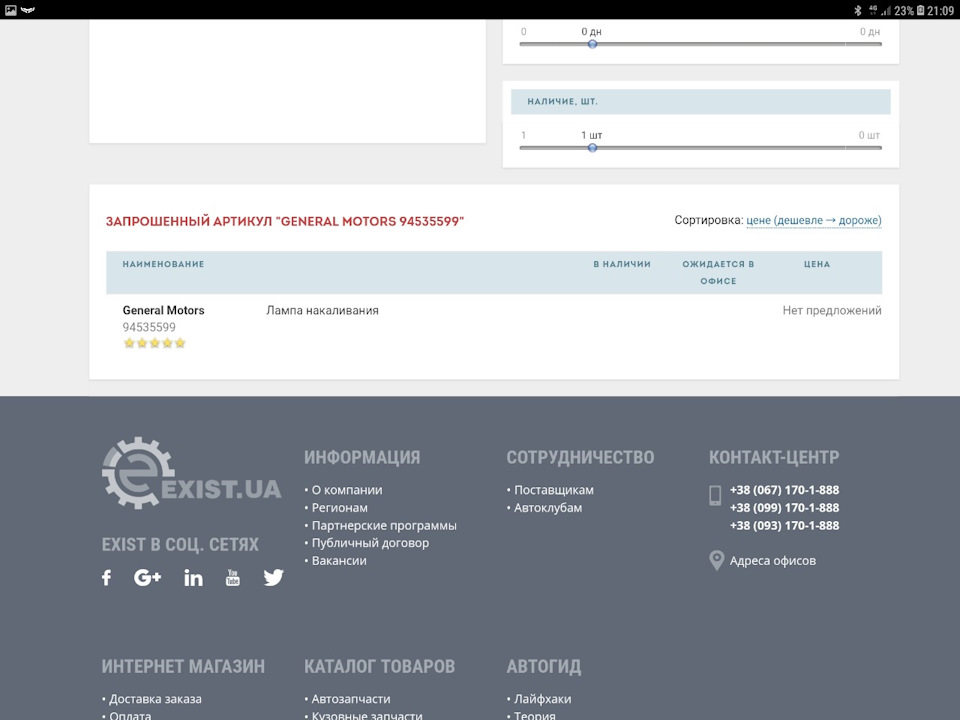Call phone number +38 (093) 170-1-888
The width and height of the screenshot is (960, 720).
point(784,525)
